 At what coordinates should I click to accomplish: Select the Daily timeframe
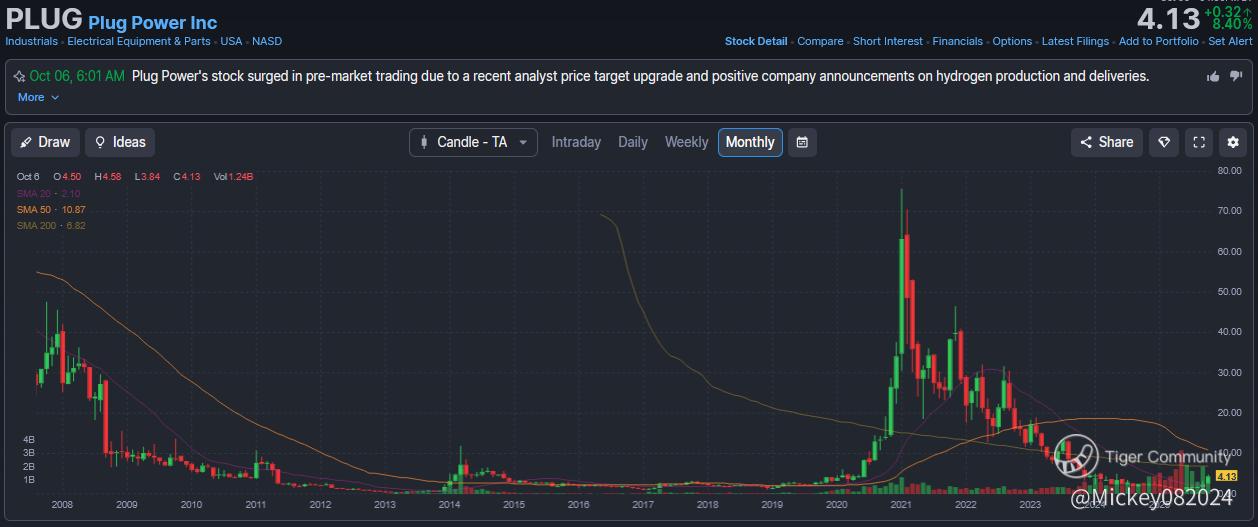pos(633,142)
